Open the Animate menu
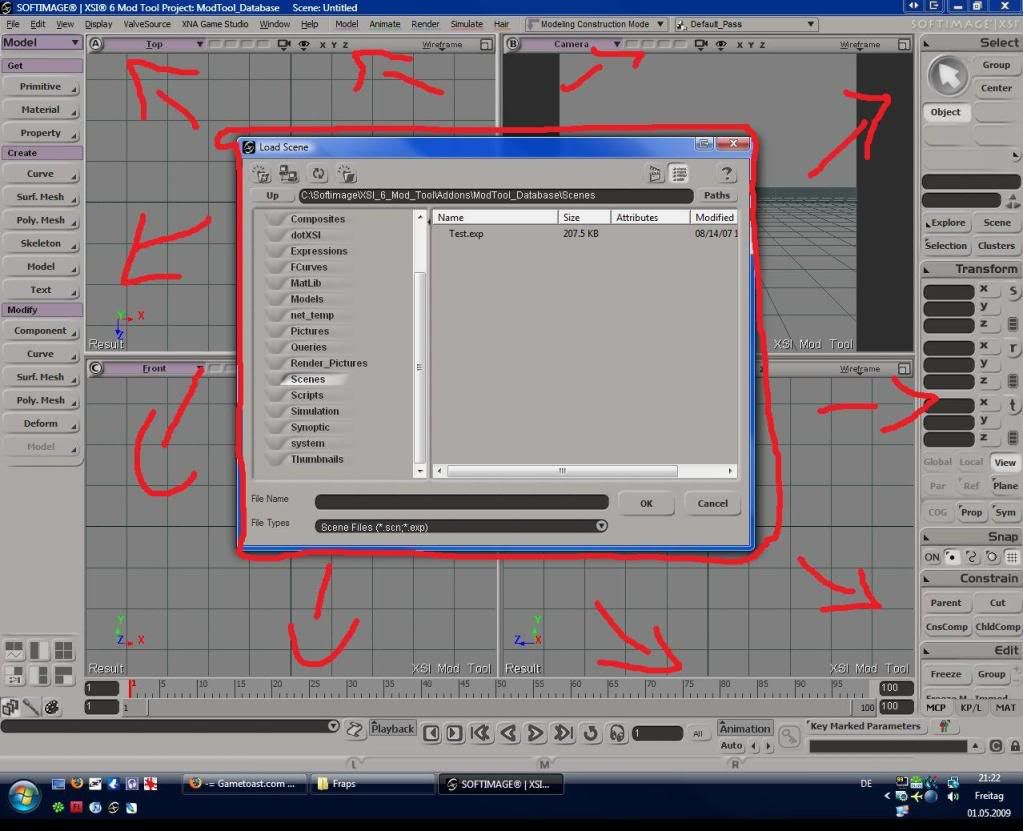The height and width of the screenshot is (831, 1023). coord(384,24)
